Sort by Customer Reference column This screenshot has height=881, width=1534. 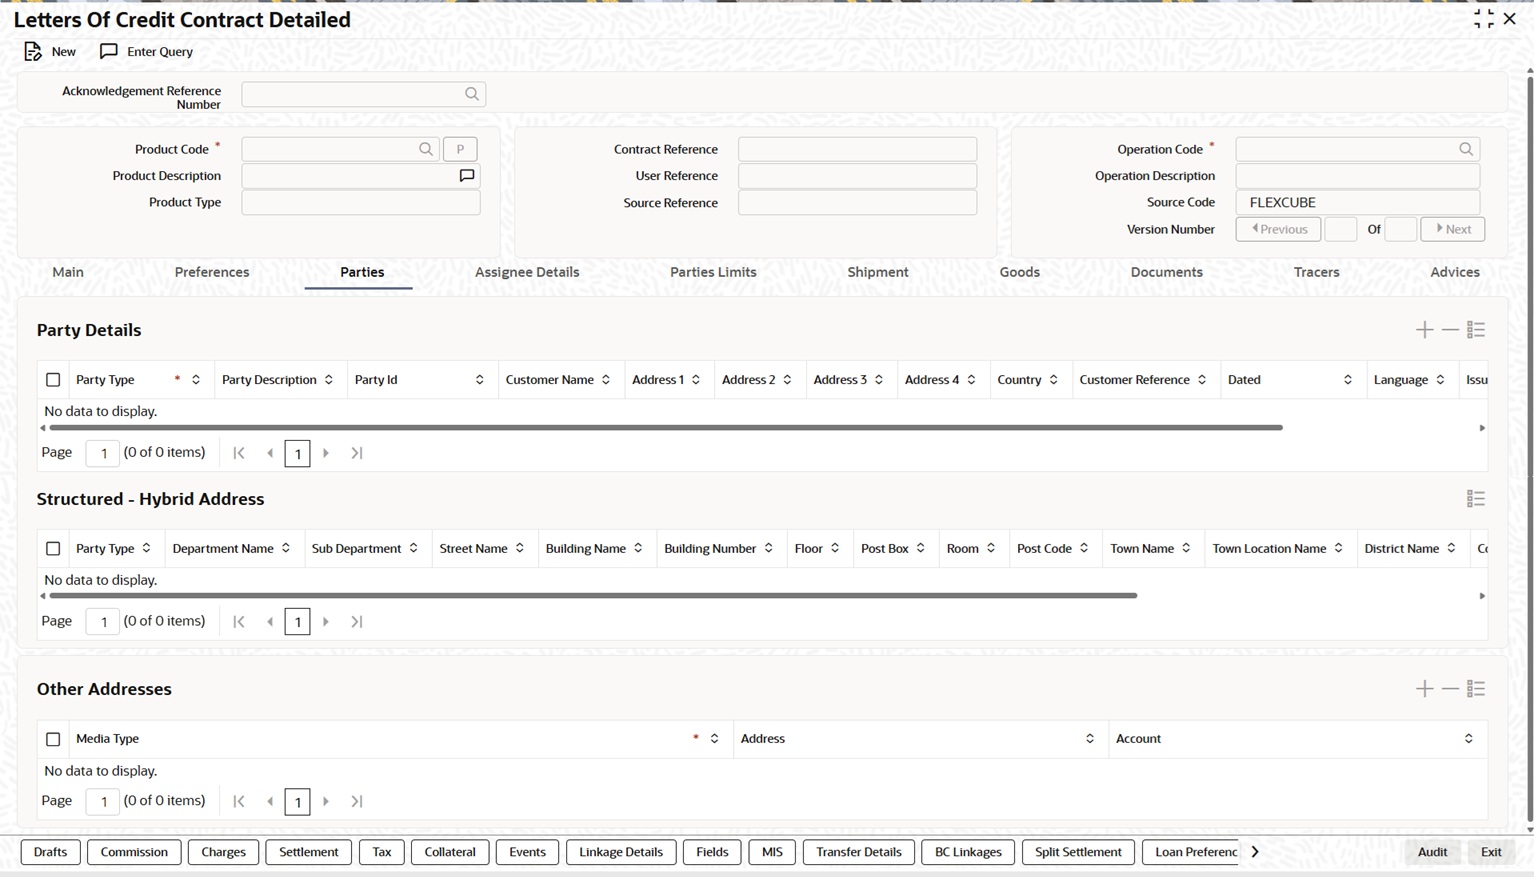click(1202, 380)
